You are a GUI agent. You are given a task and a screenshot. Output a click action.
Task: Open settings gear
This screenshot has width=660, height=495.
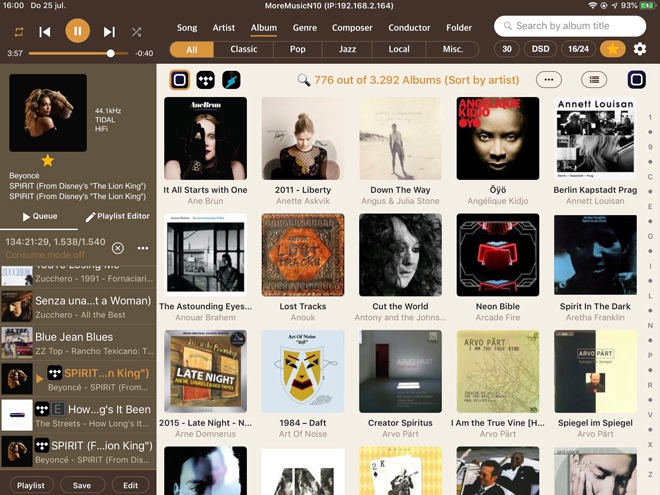point(640,49)
